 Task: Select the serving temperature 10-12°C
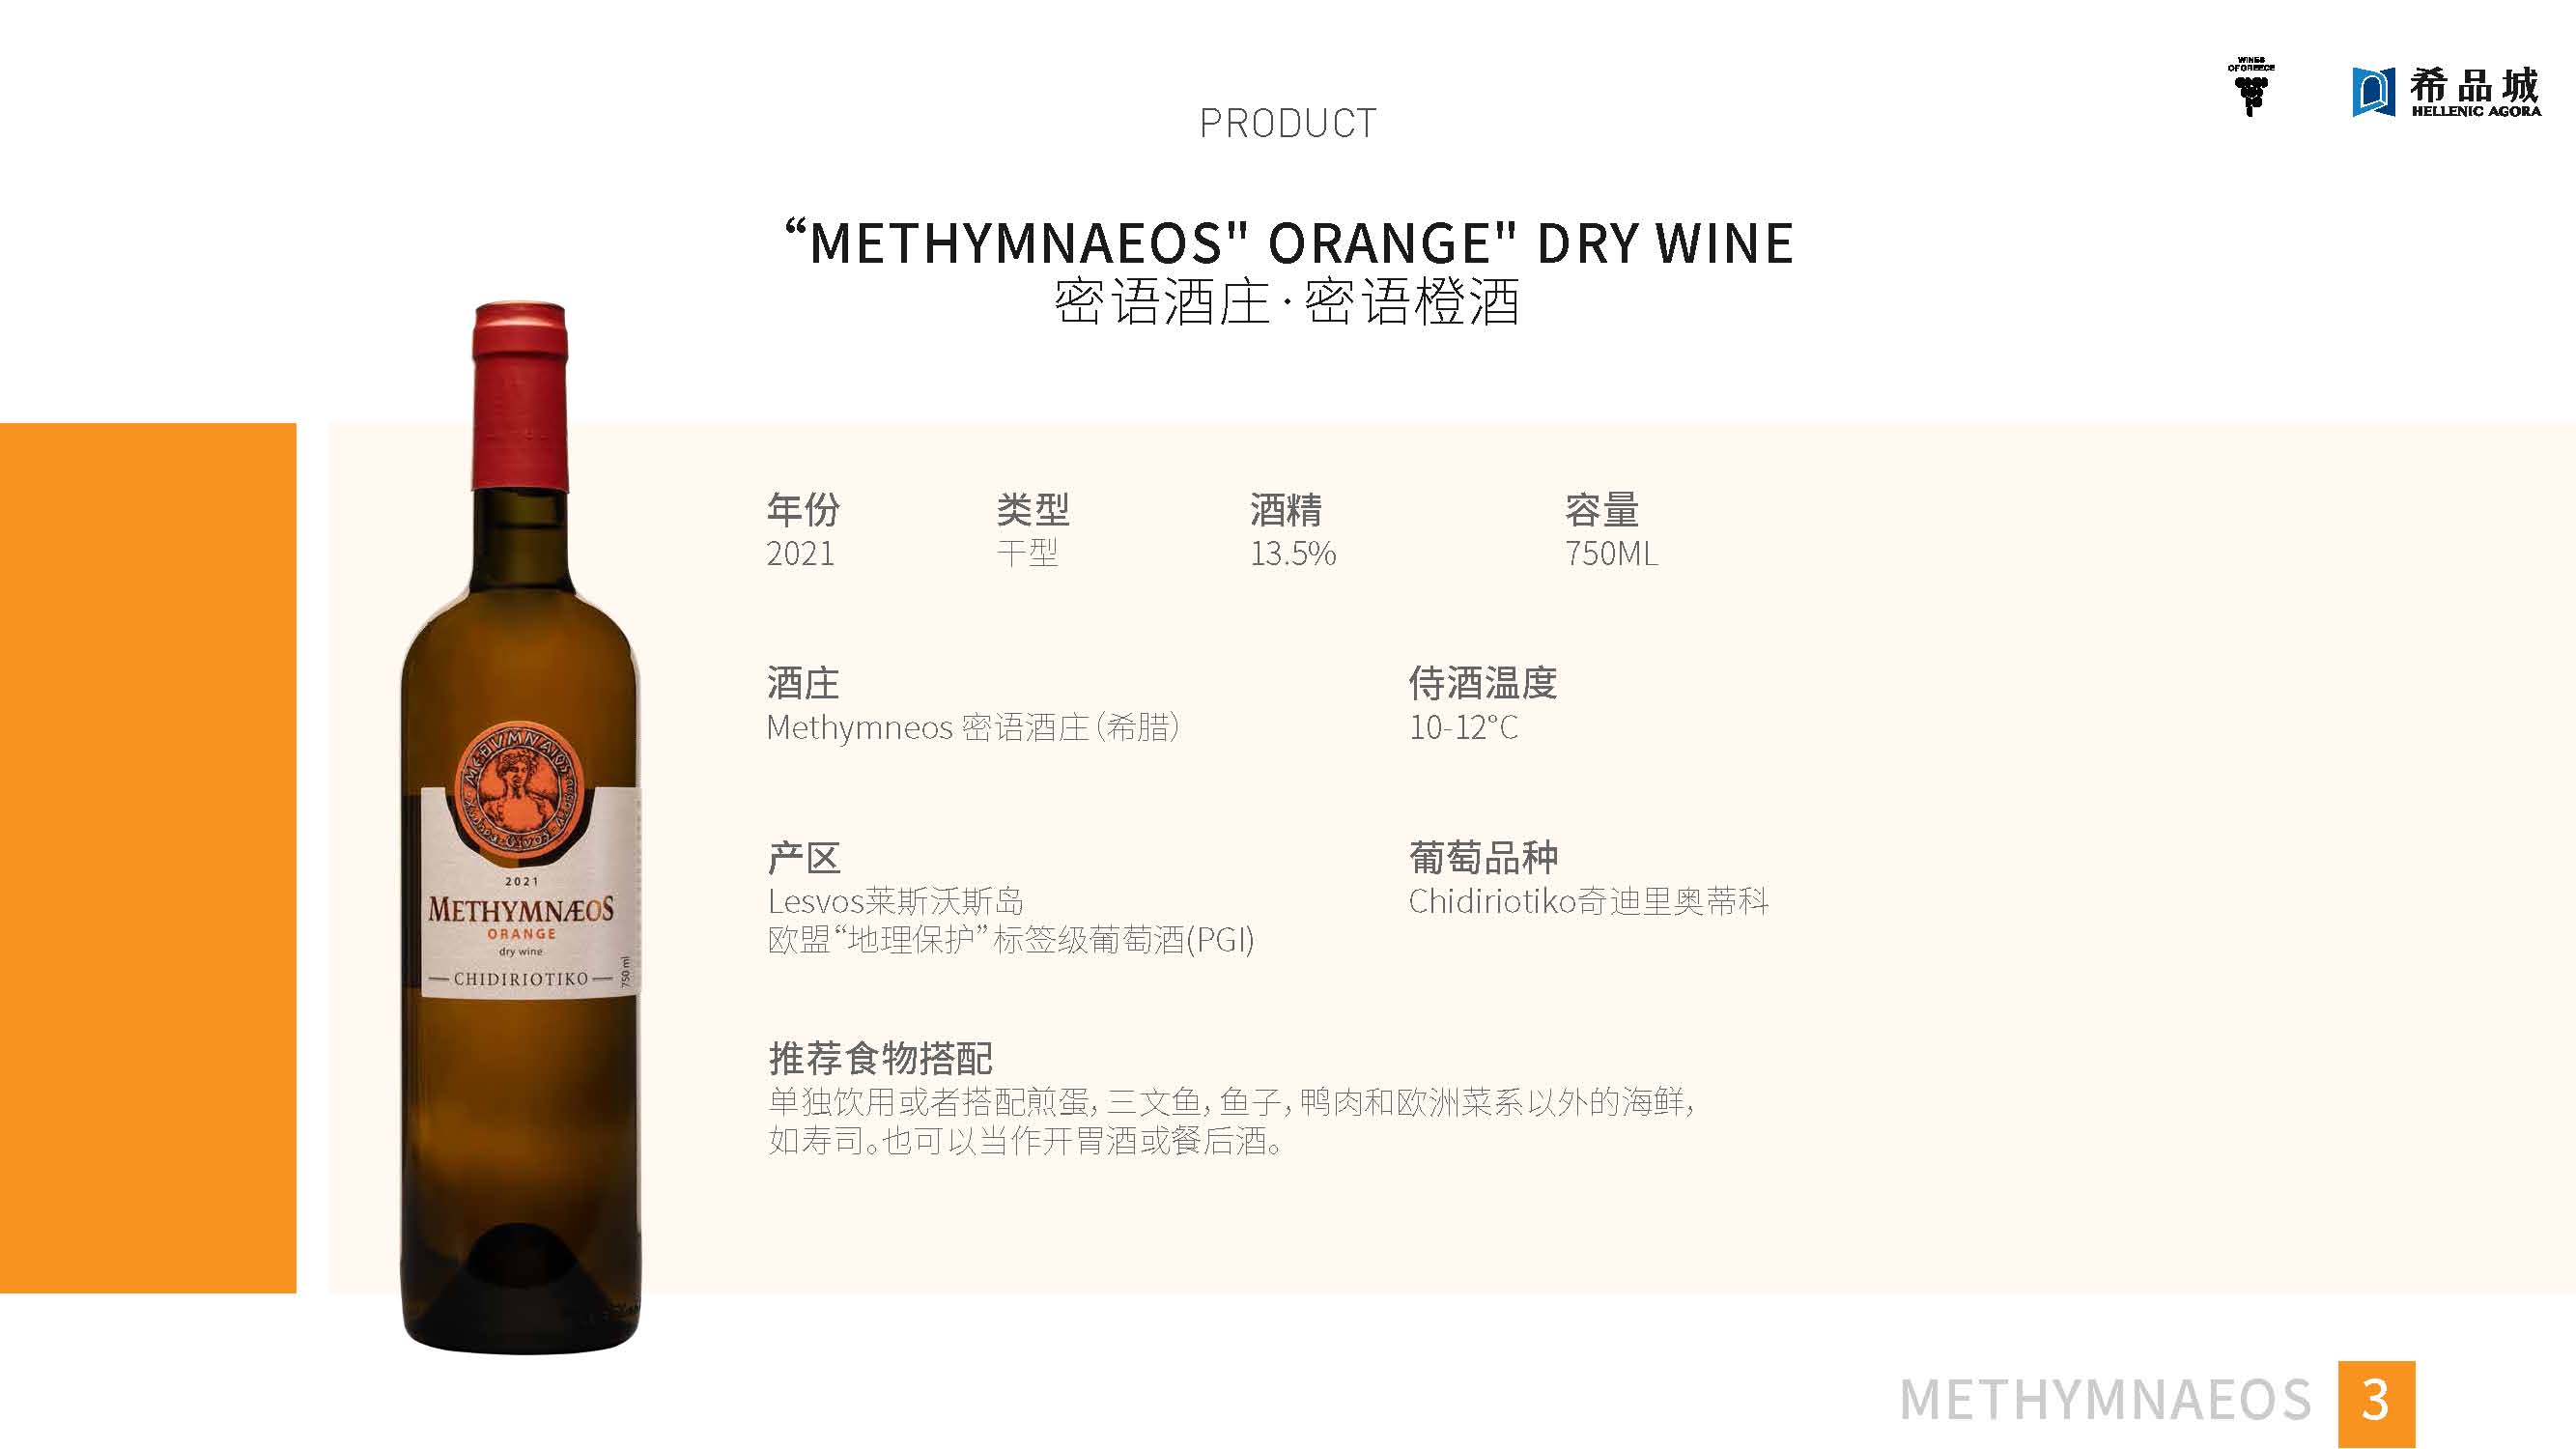pyautogui.click(x=1463, y=727)
